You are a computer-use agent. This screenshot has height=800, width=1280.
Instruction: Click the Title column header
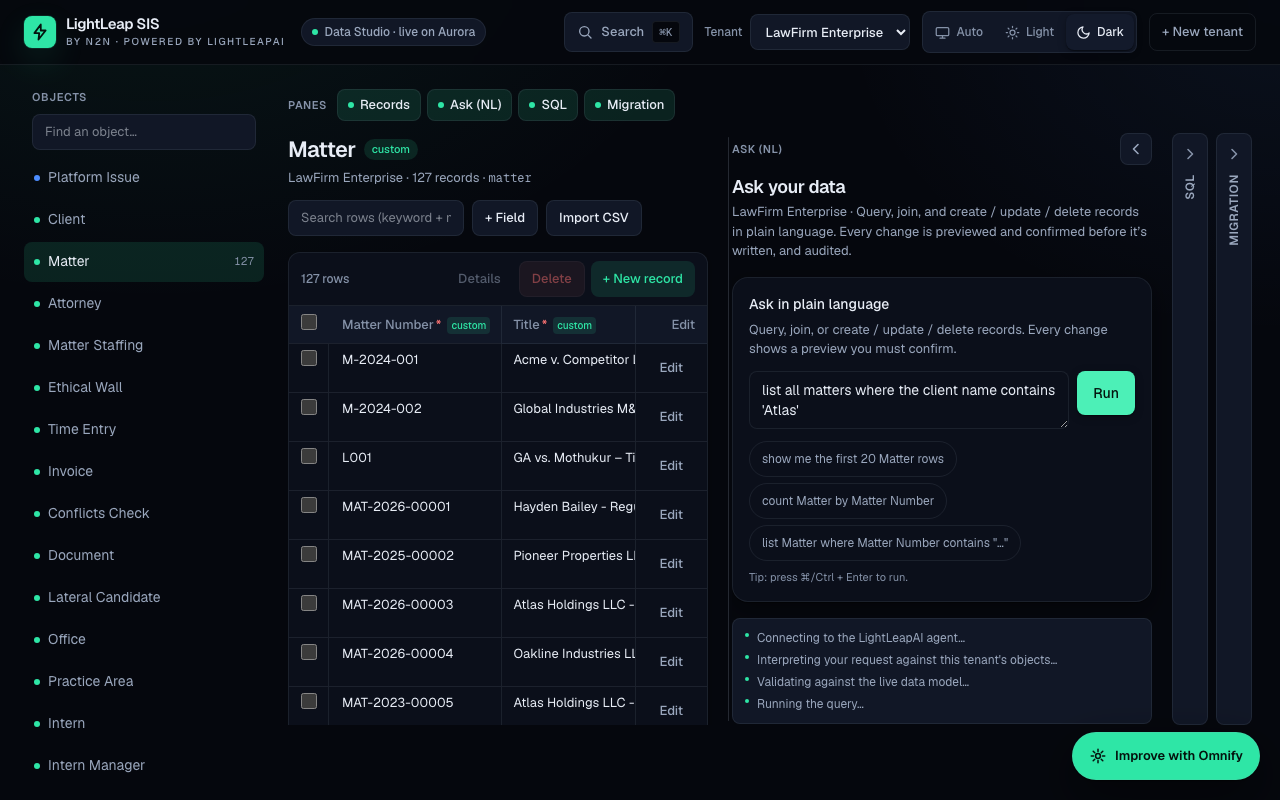click(x=568, y=325)
